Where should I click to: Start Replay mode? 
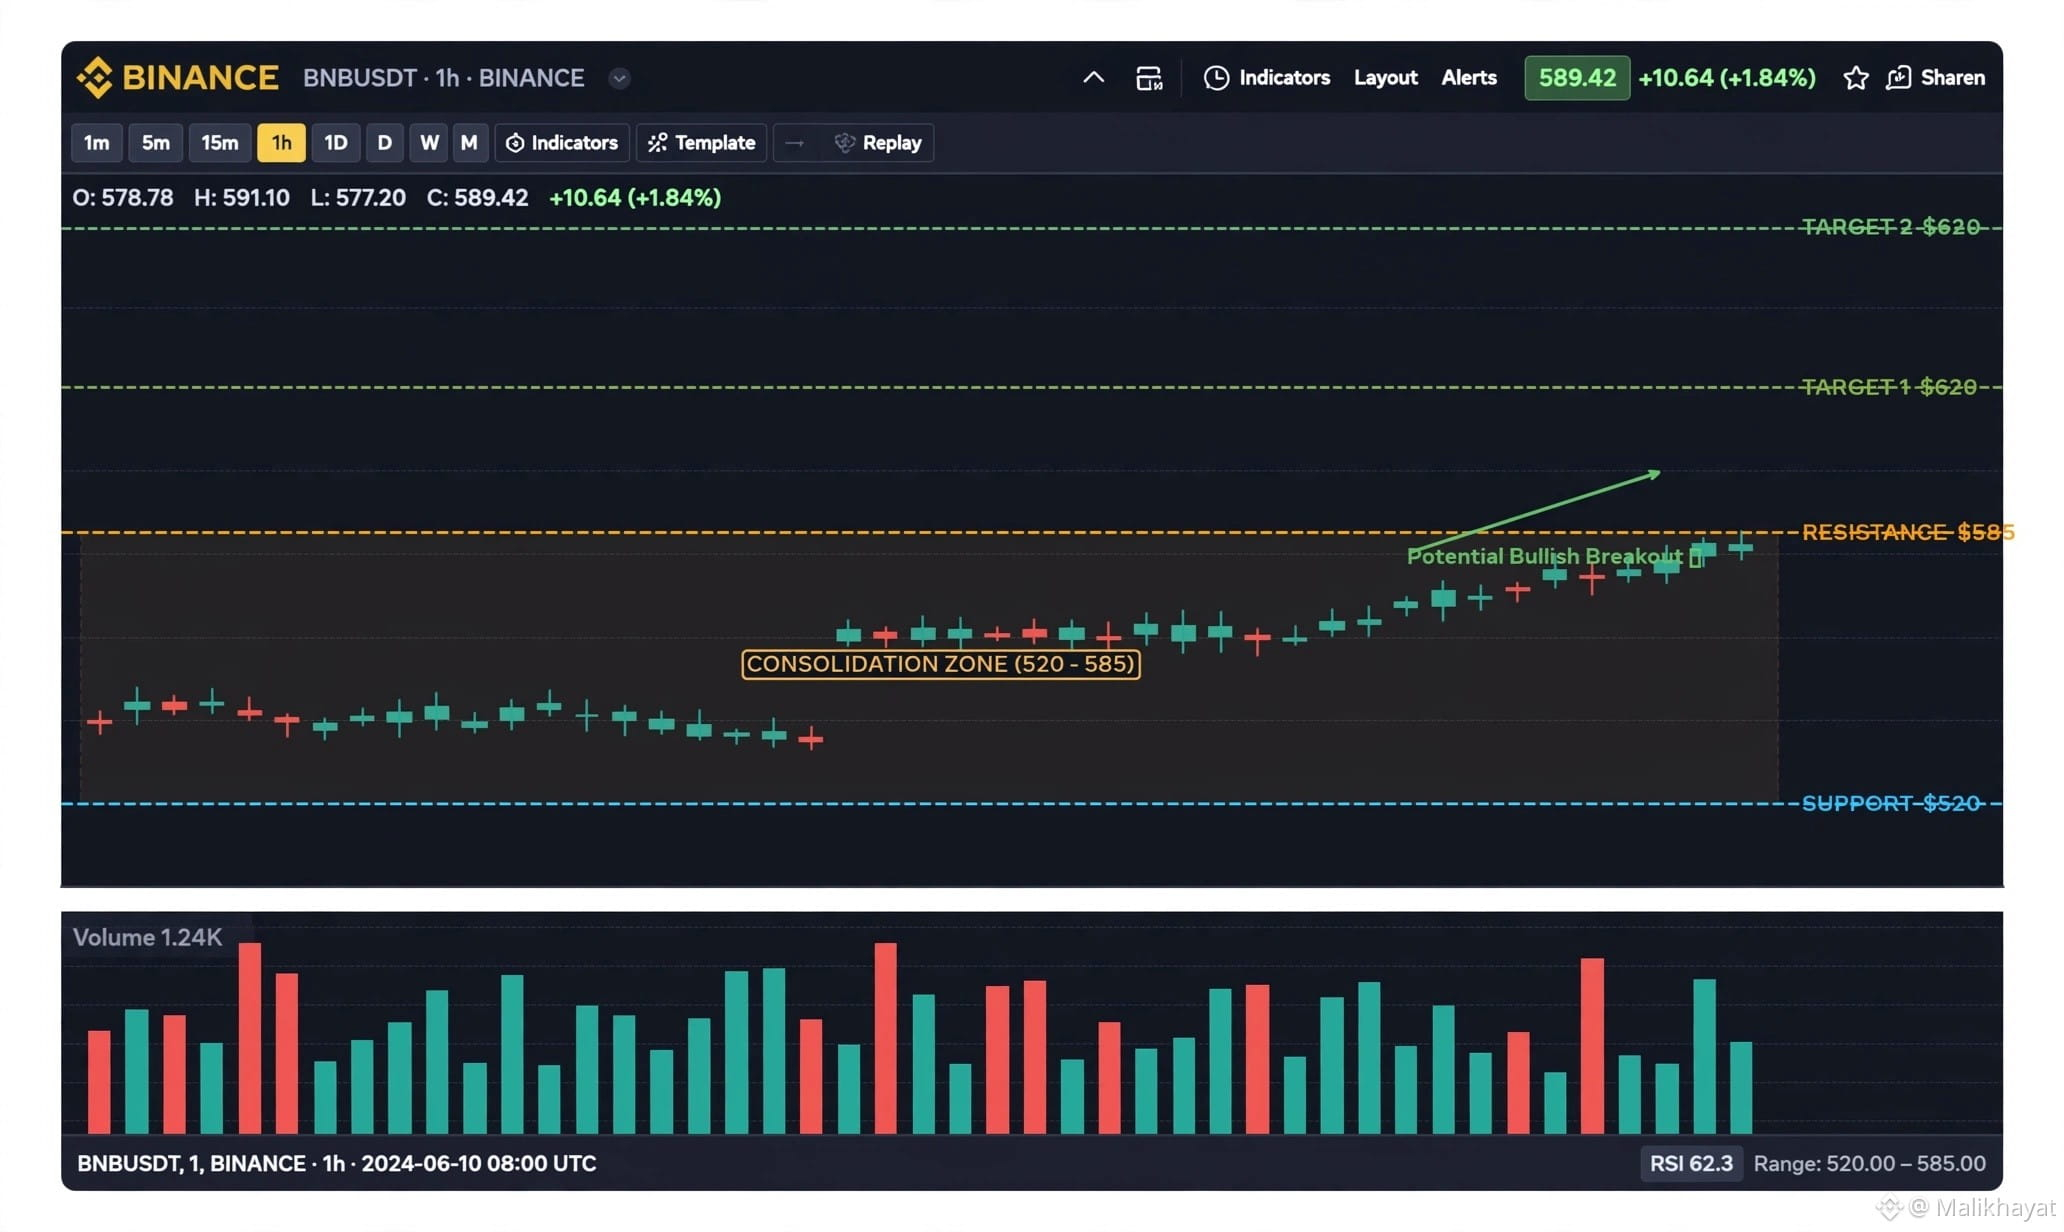(x=878, y=143)
